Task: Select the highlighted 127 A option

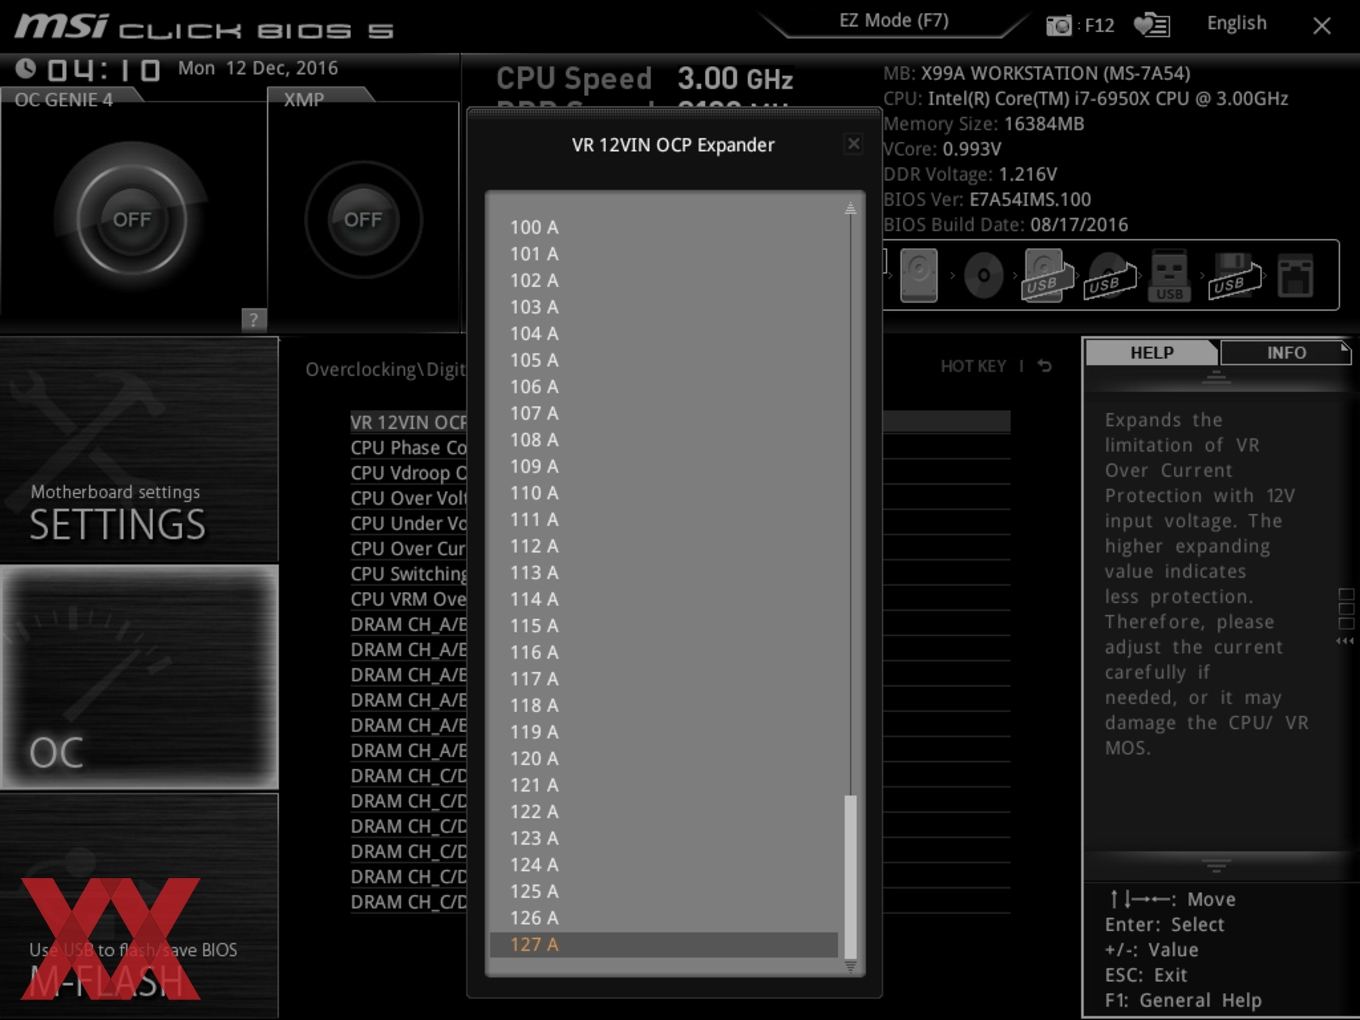Action: click(664, 945)
